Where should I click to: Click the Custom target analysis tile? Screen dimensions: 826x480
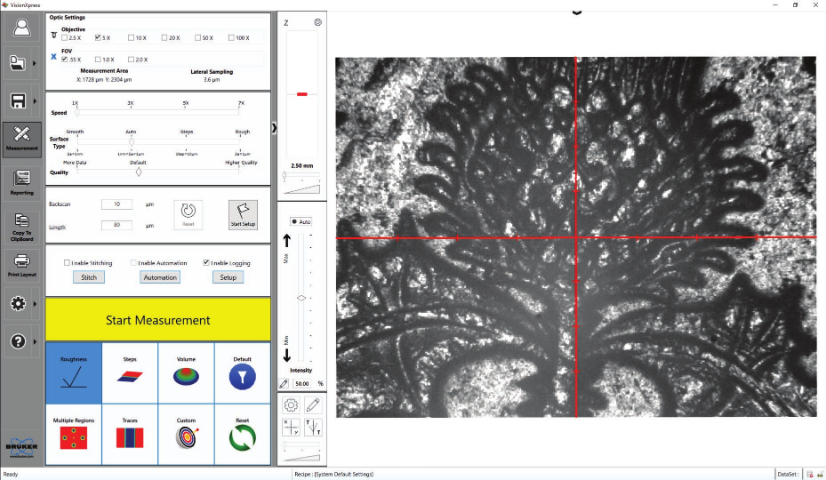[x=187, y=434]
